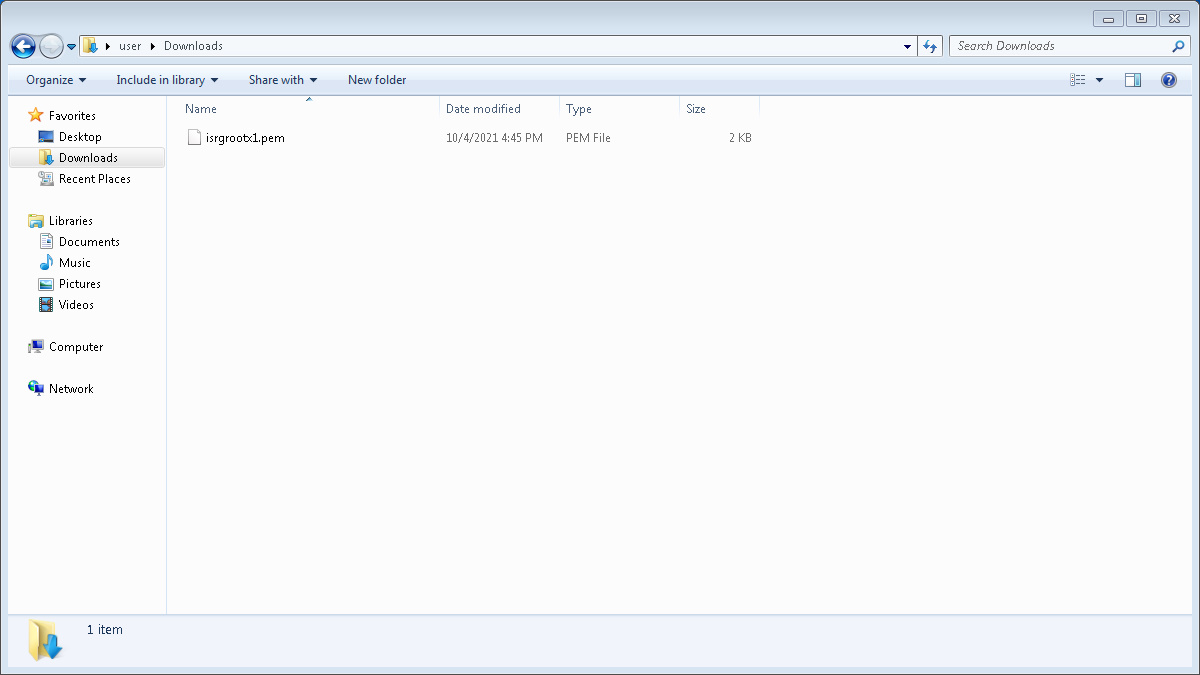Click the '1 item' status text
This screenshot has width=1200, height=675.
click(105, 630)
